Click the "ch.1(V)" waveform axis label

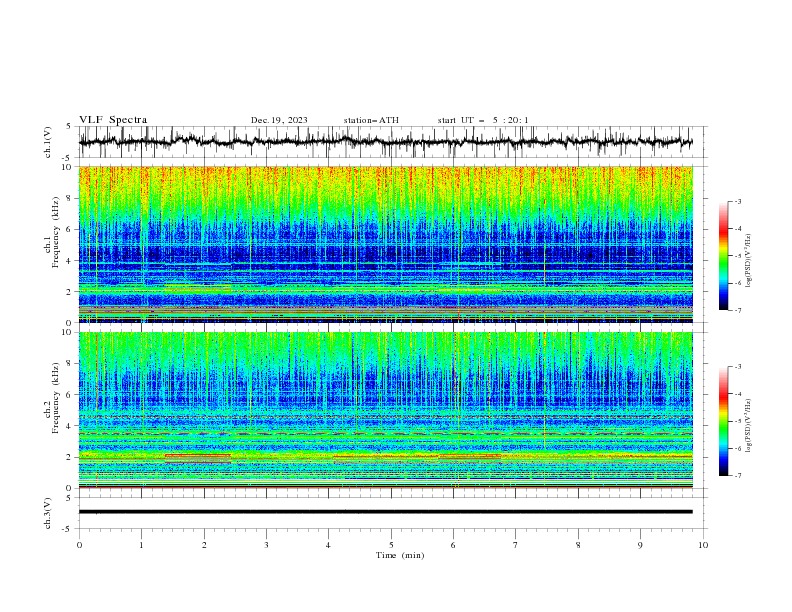point(48,142)
